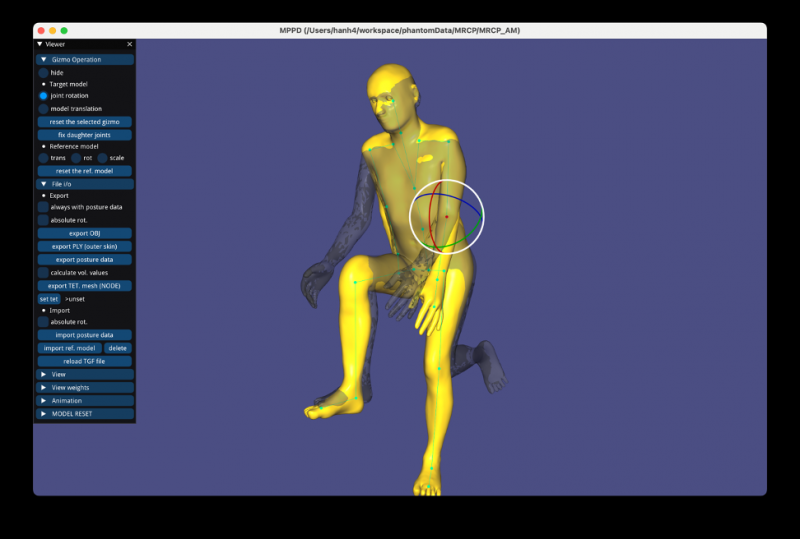Check the always with posture data box
The width and height of the screenshot is (800, 539).
pos(43,207)
